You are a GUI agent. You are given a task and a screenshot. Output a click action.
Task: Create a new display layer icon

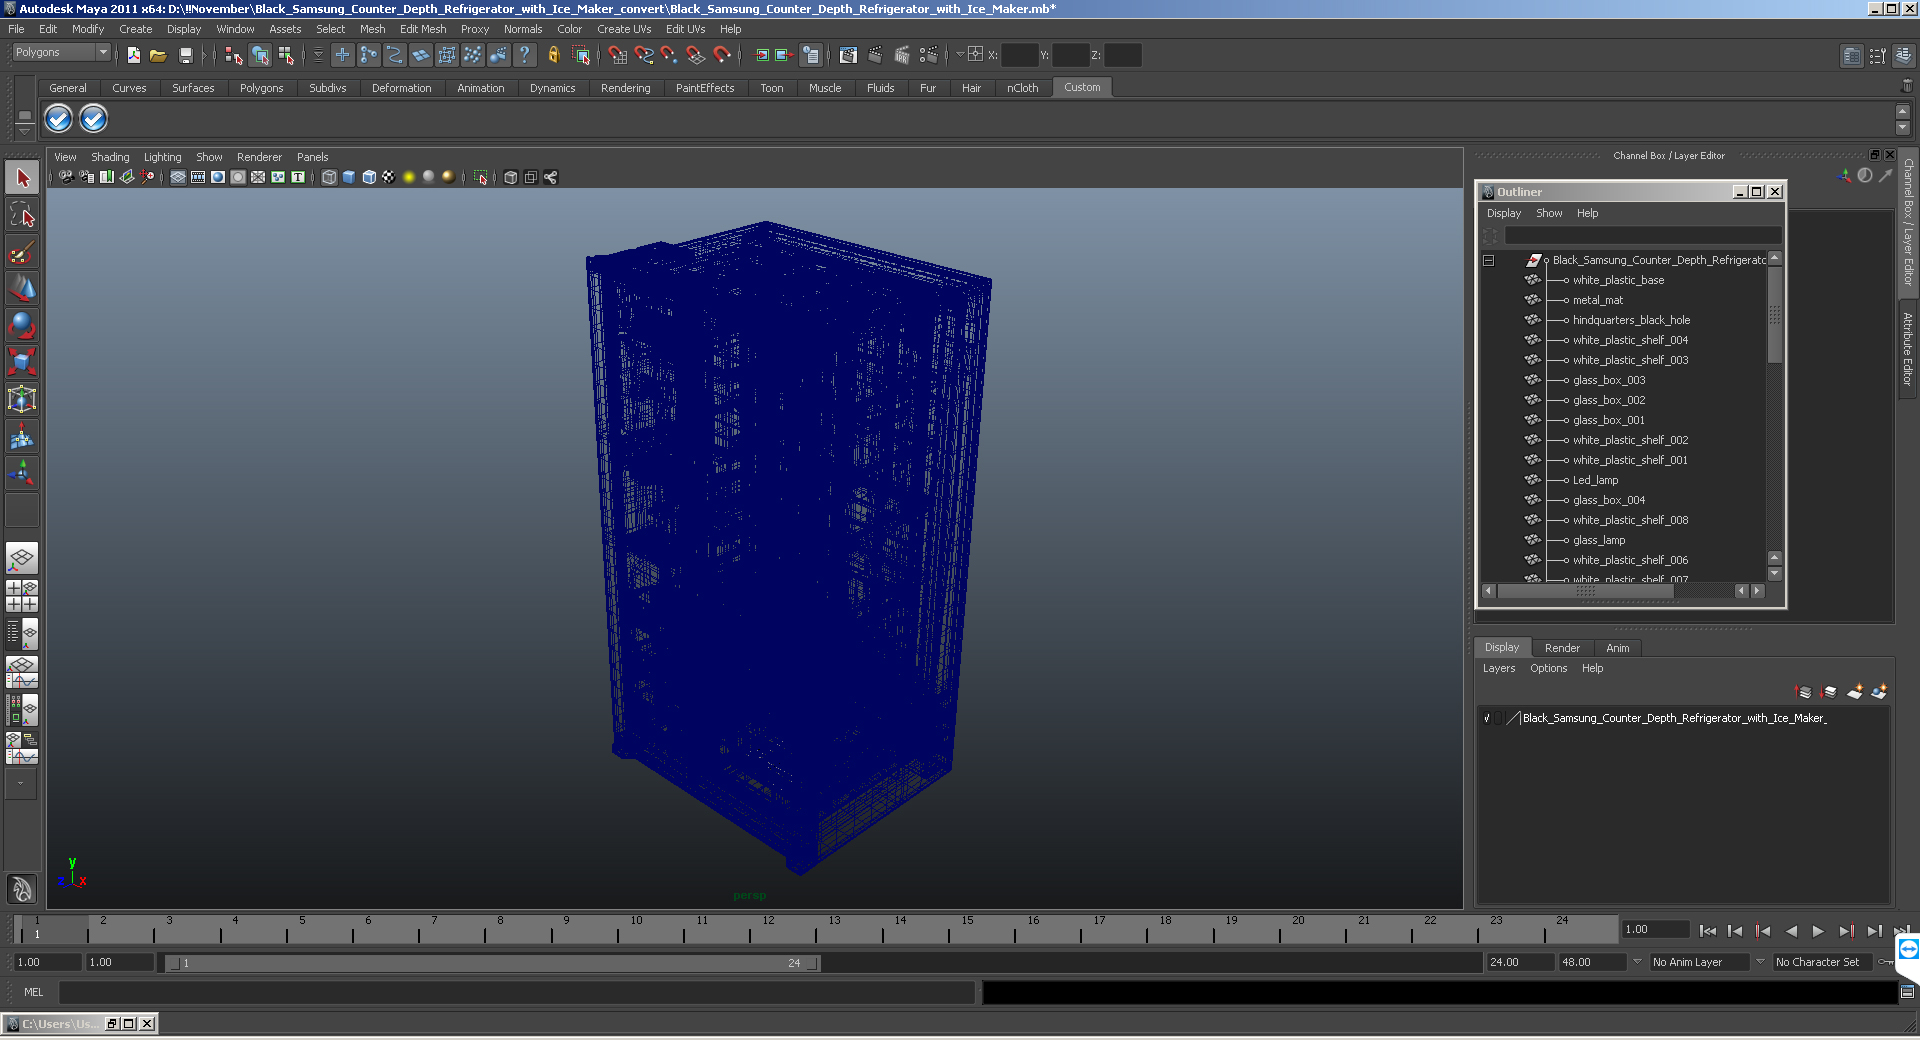(x=1855, y=692)
